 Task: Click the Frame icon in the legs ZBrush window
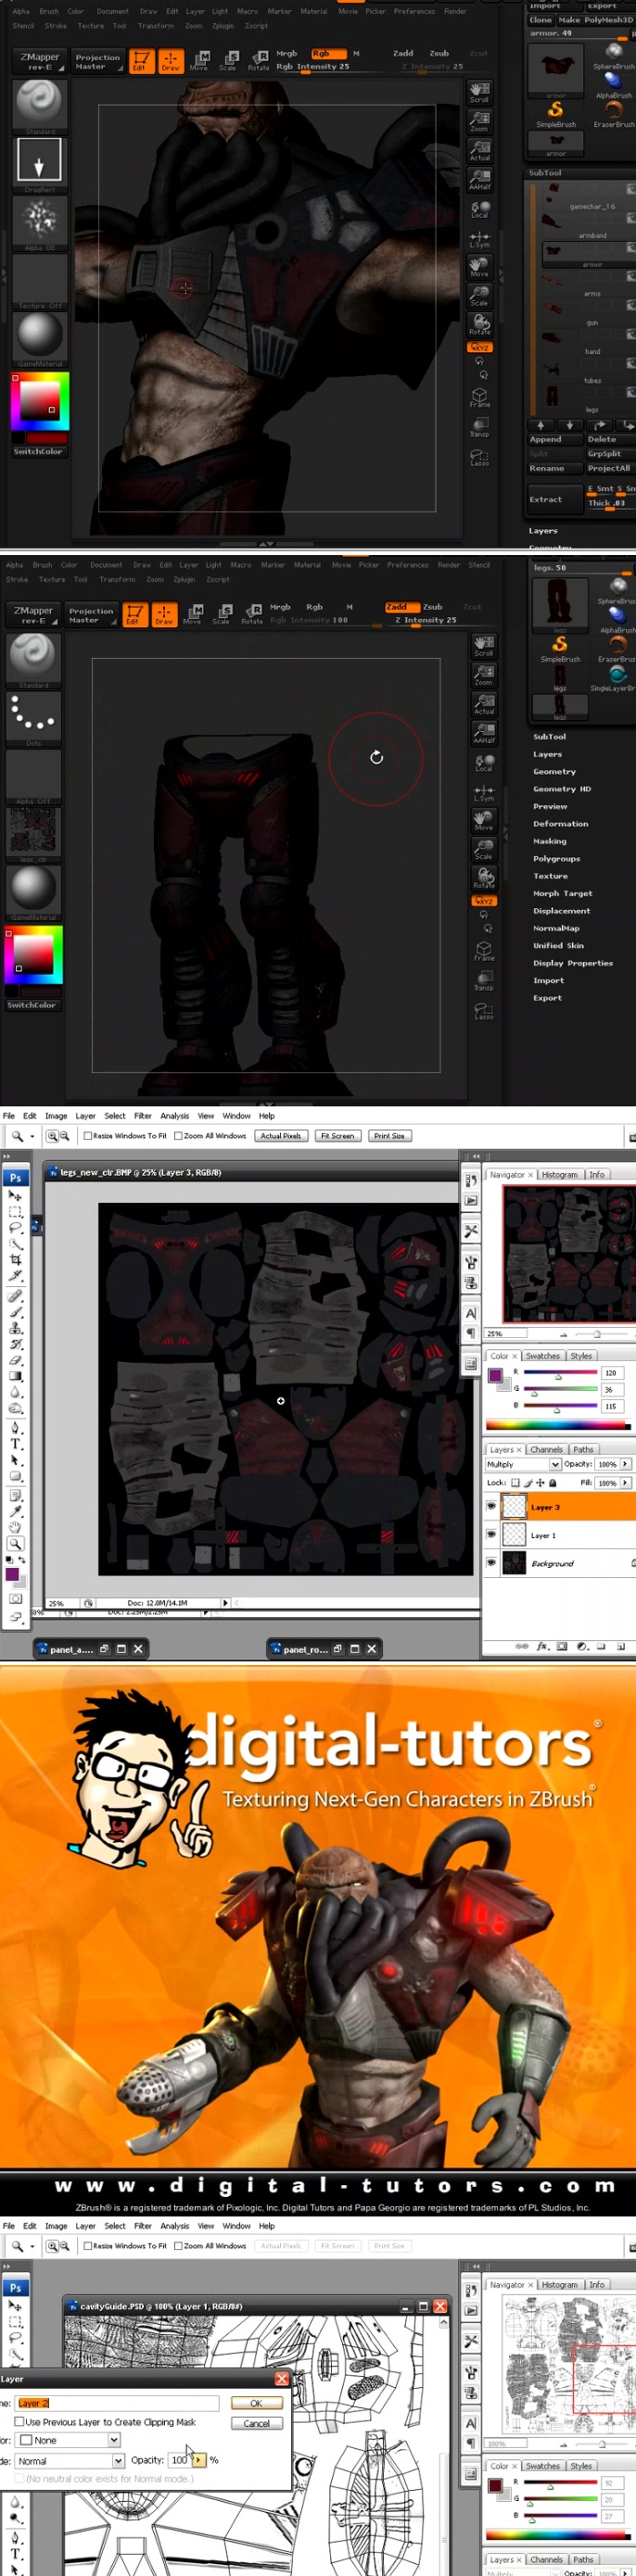click(x=484, y=950)
